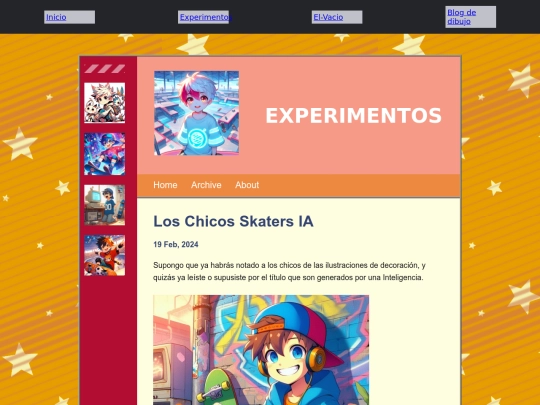Click the post's intro paragraph text
This screenshot has height=405, width=540.
[x=289, y=271]
